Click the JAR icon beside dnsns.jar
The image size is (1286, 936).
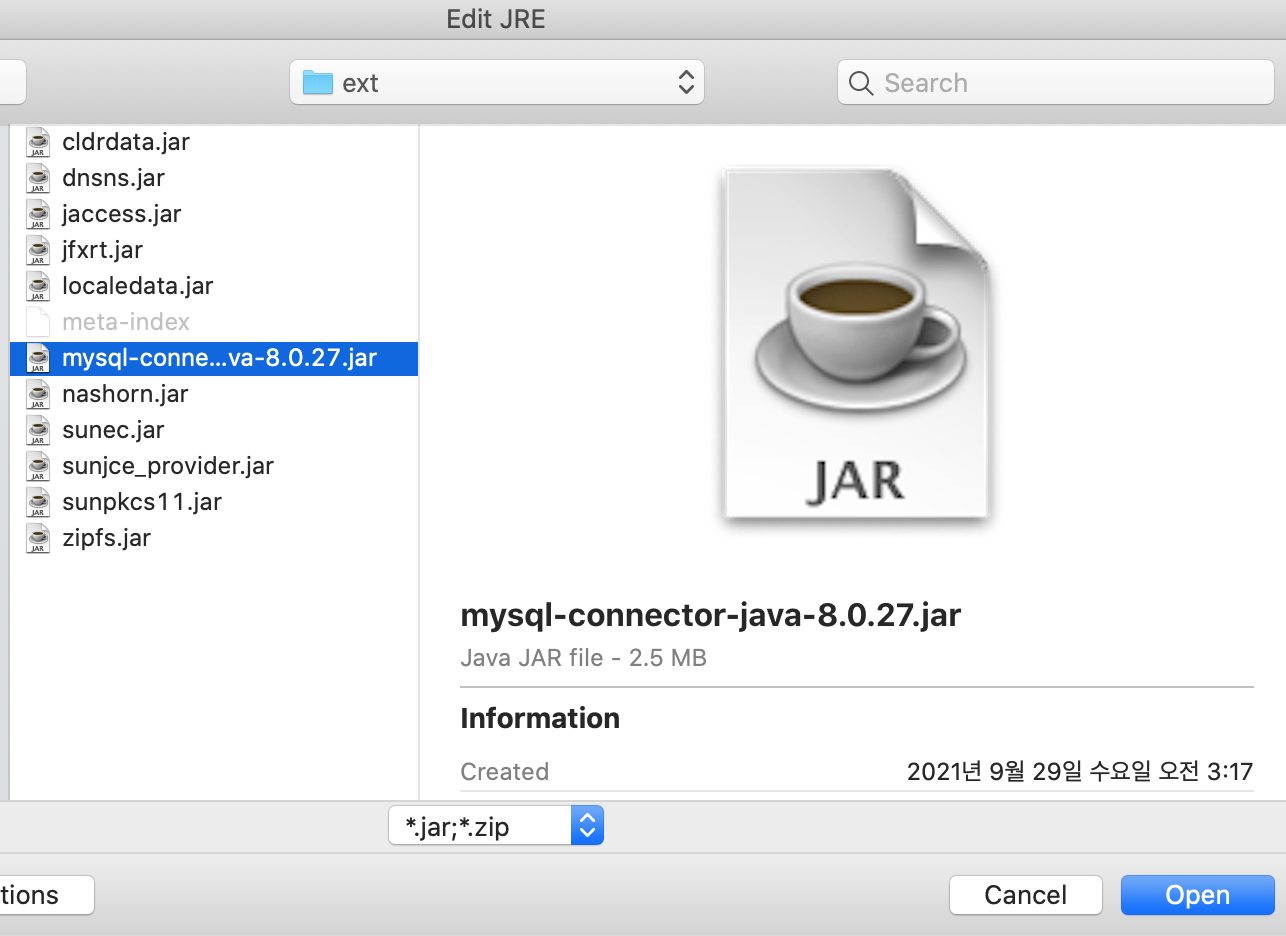point(37,178)
